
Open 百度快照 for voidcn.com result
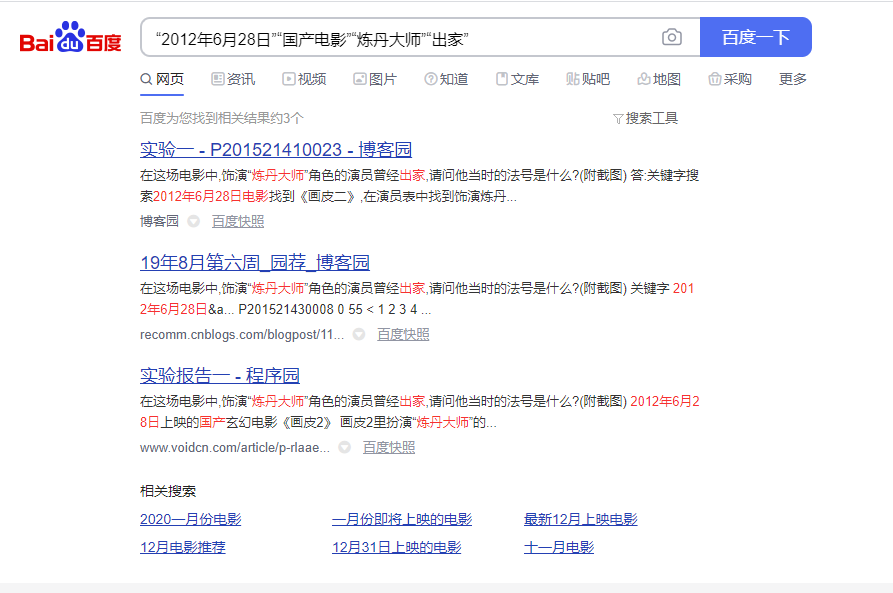[388, 448]
